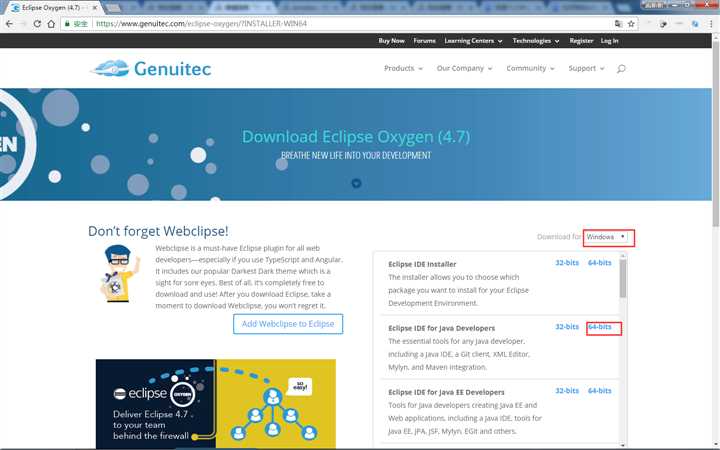Expand the Technologies menu
This screenshot has height=450, width=720.
click(536, 41)
